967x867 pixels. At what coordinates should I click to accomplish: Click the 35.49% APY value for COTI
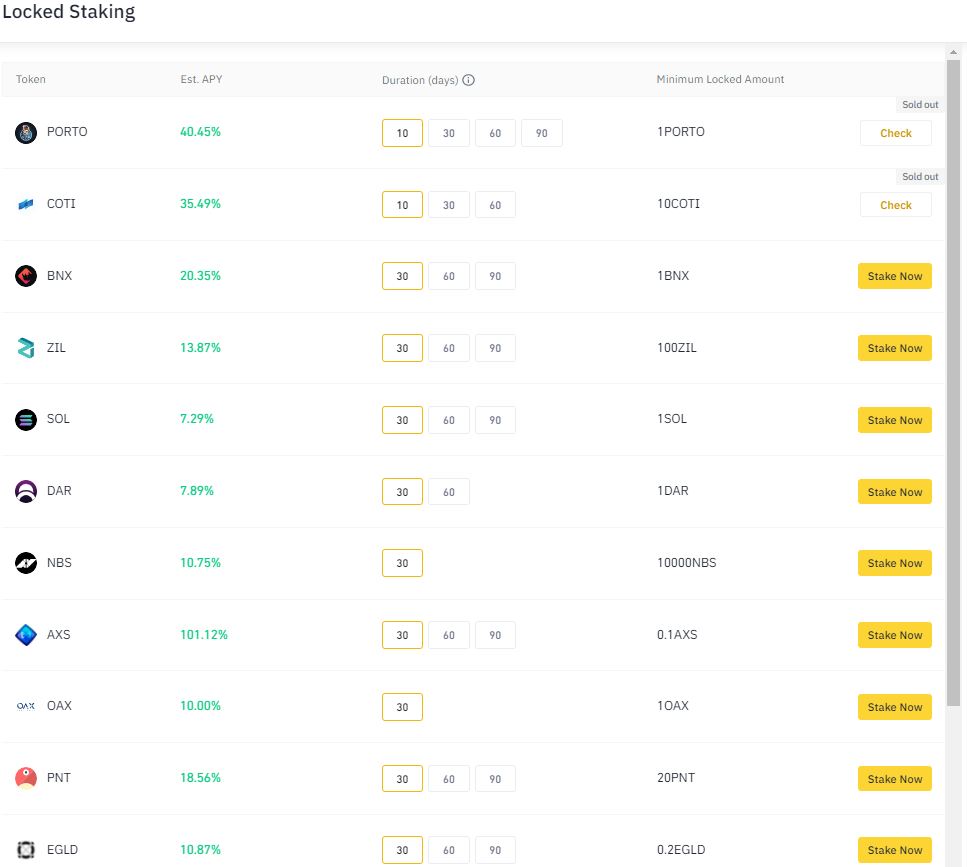(x=200, y=203)
